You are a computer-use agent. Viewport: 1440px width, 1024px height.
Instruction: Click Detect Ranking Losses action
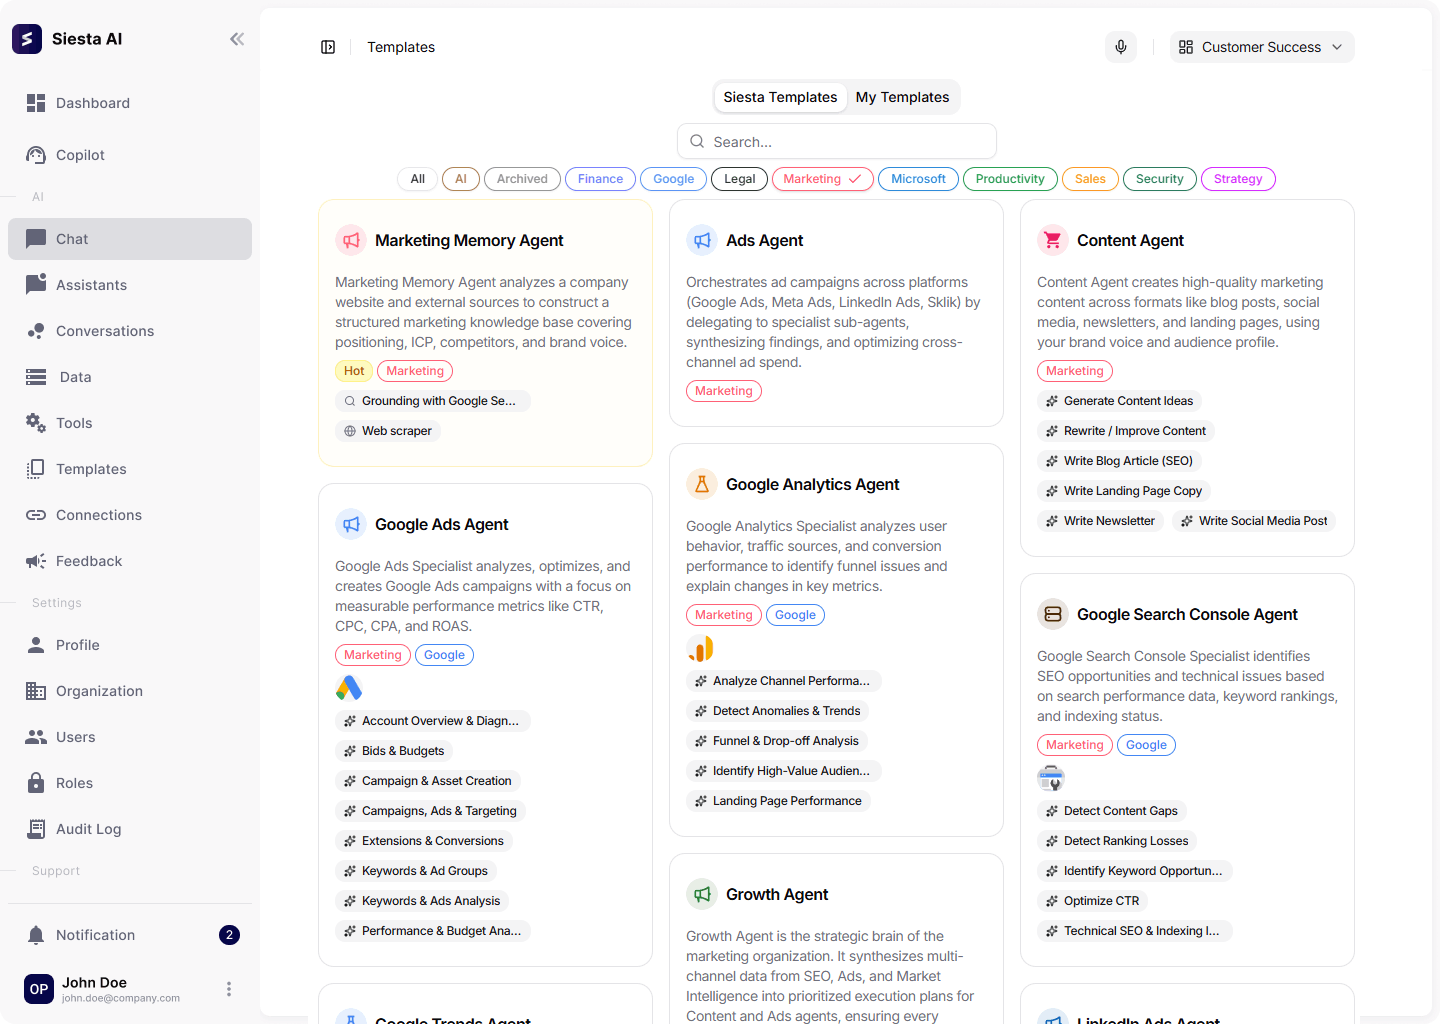tap(1117, 841)
